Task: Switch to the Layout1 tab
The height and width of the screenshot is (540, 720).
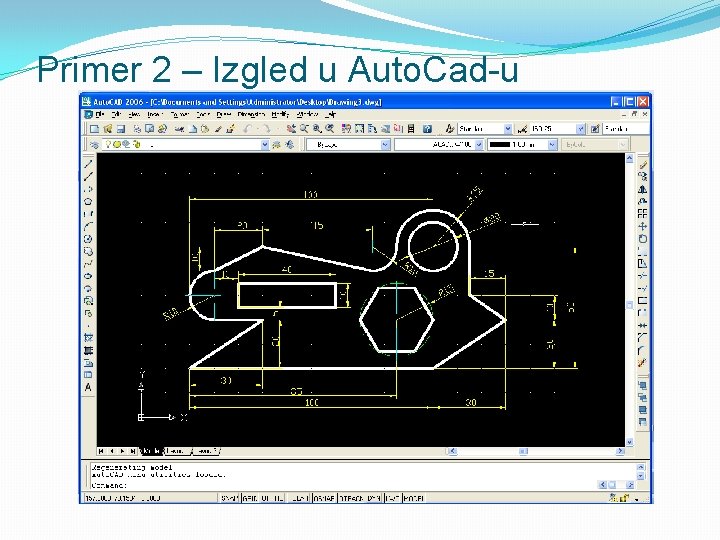Action: coord(177,451)
